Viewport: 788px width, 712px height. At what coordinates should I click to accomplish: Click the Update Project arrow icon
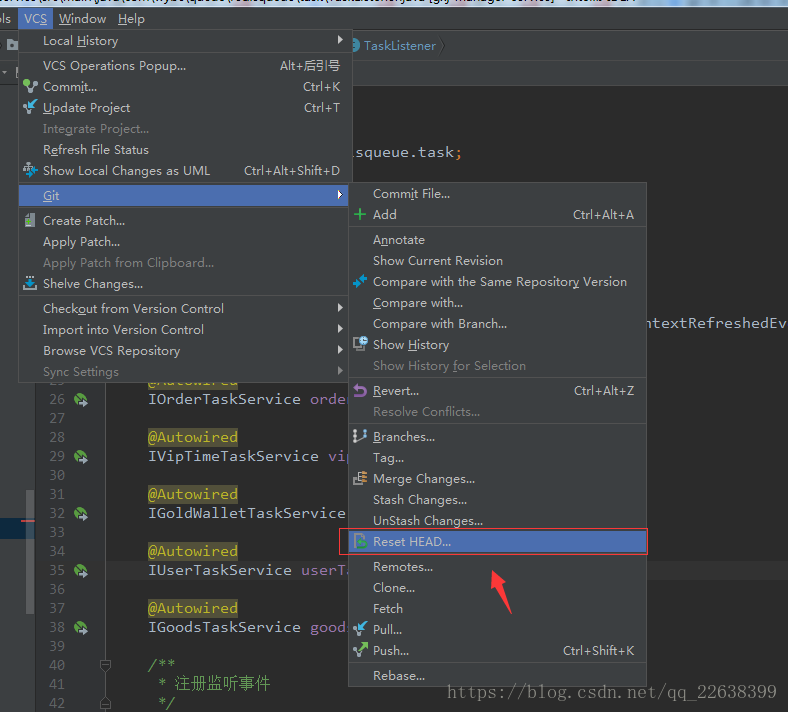[x=30, y=108]
